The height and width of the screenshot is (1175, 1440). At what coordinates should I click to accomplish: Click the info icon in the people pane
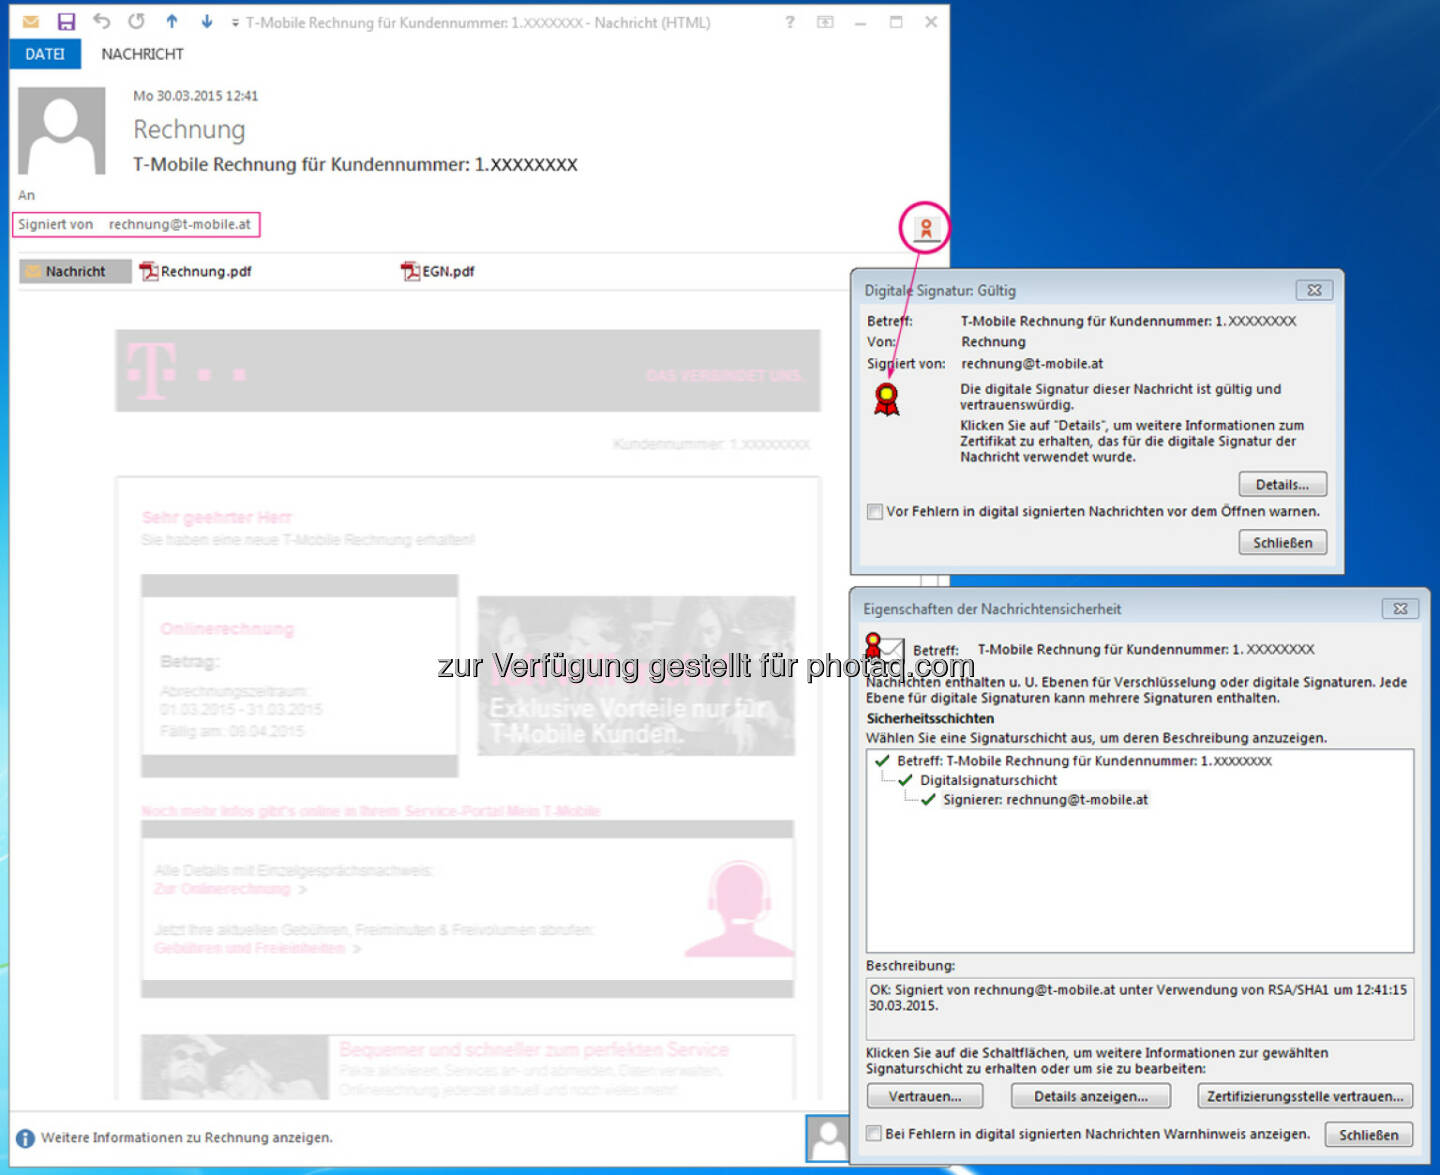click(x=25, y=1138)
